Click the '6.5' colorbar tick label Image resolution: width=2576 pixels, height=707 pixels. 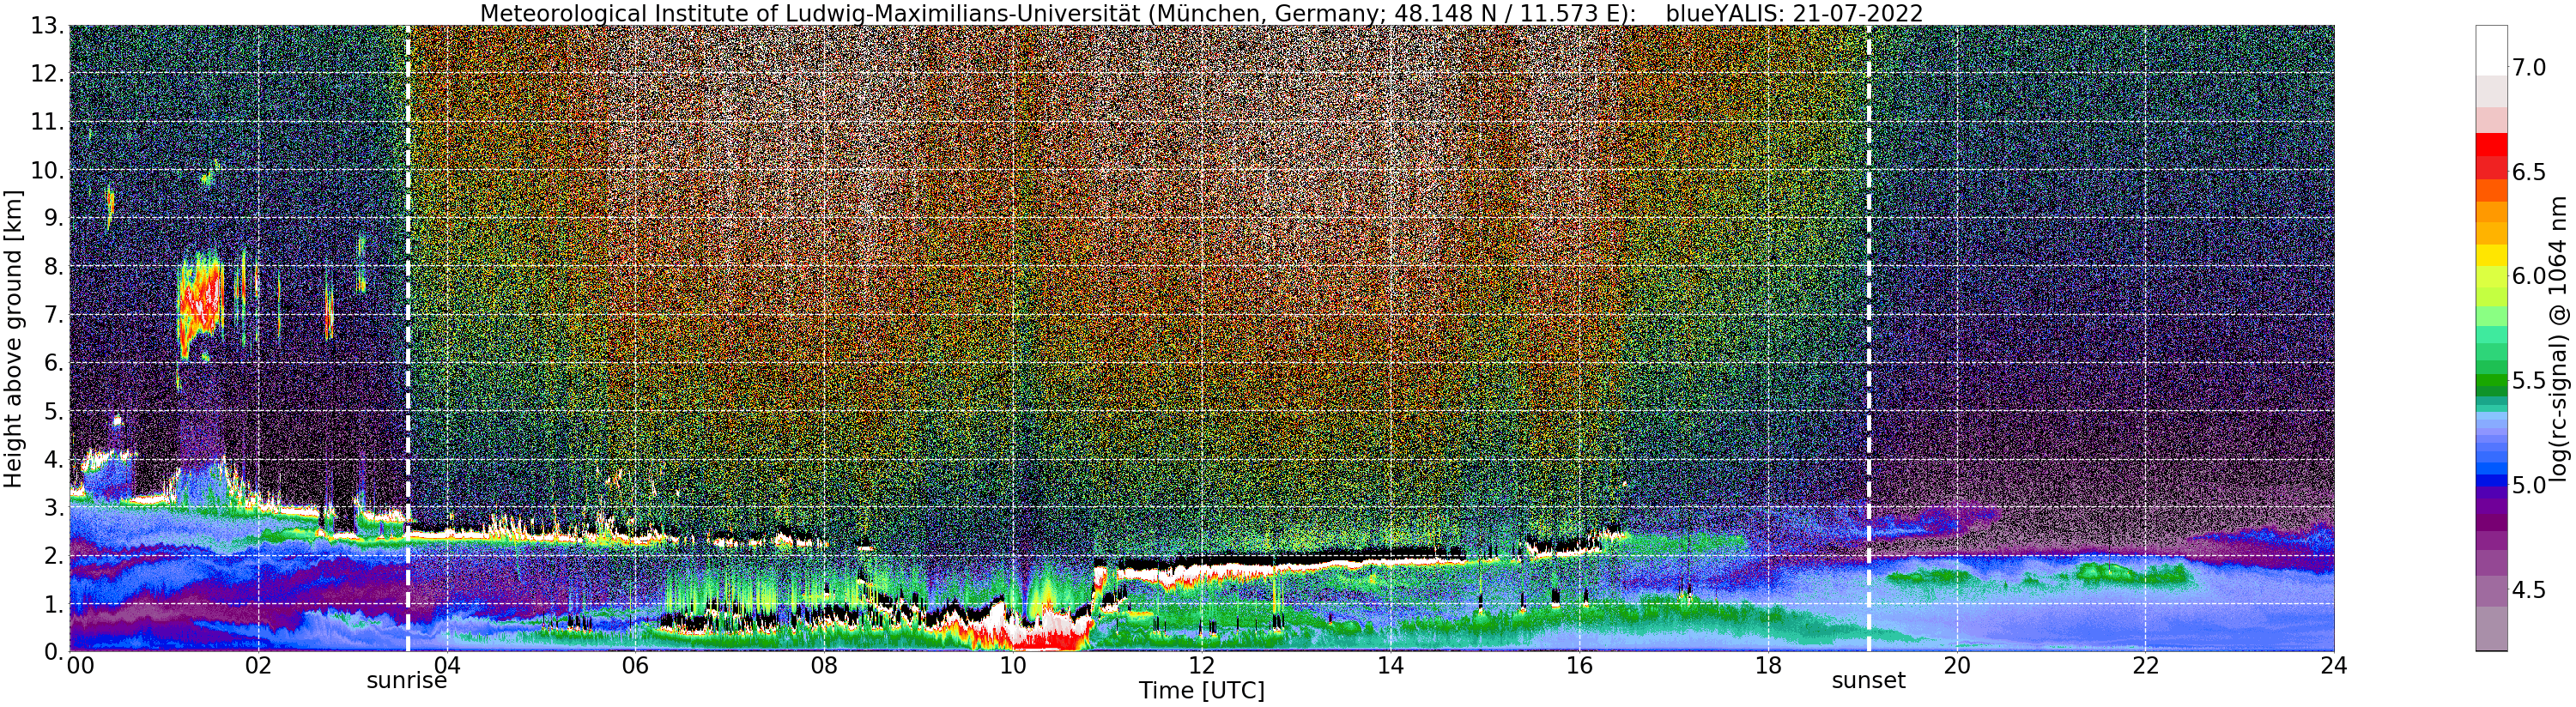point(2528,172)
